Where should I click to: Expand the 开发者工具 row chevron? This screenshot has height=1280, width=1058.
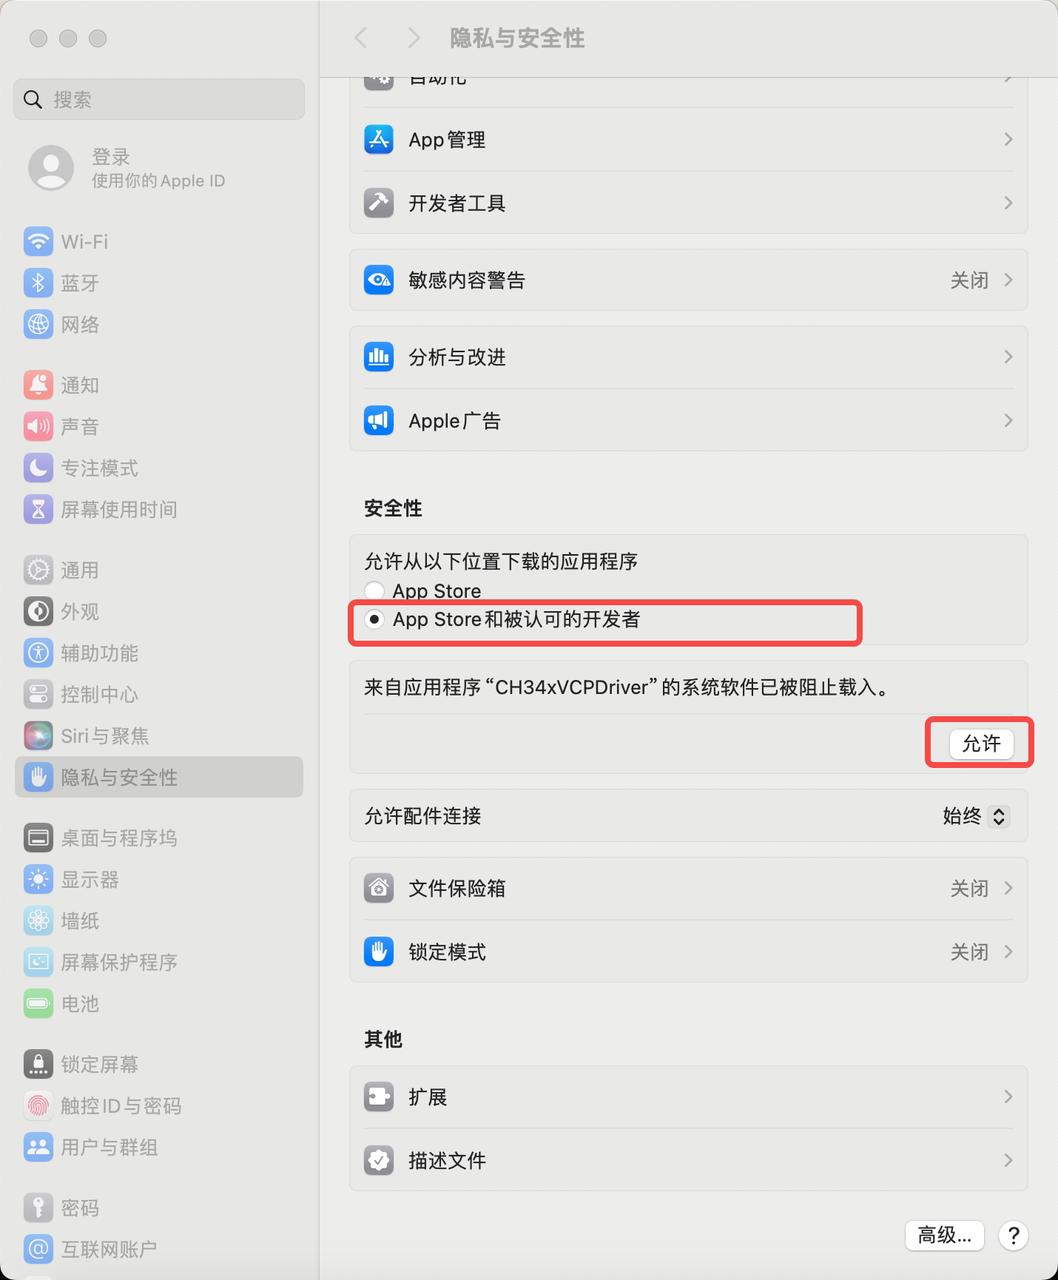click(1008, 203)
